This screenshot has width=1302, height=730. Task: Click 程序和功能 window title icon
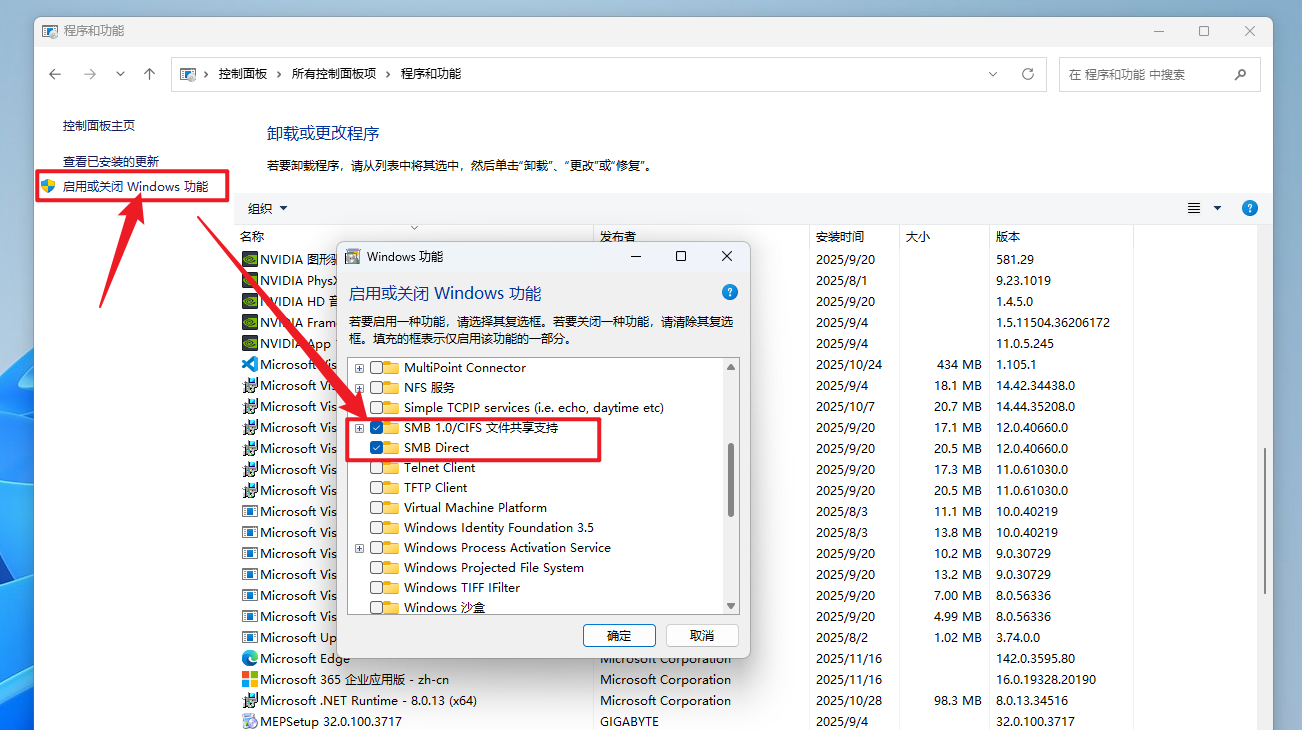pos(50,31)
